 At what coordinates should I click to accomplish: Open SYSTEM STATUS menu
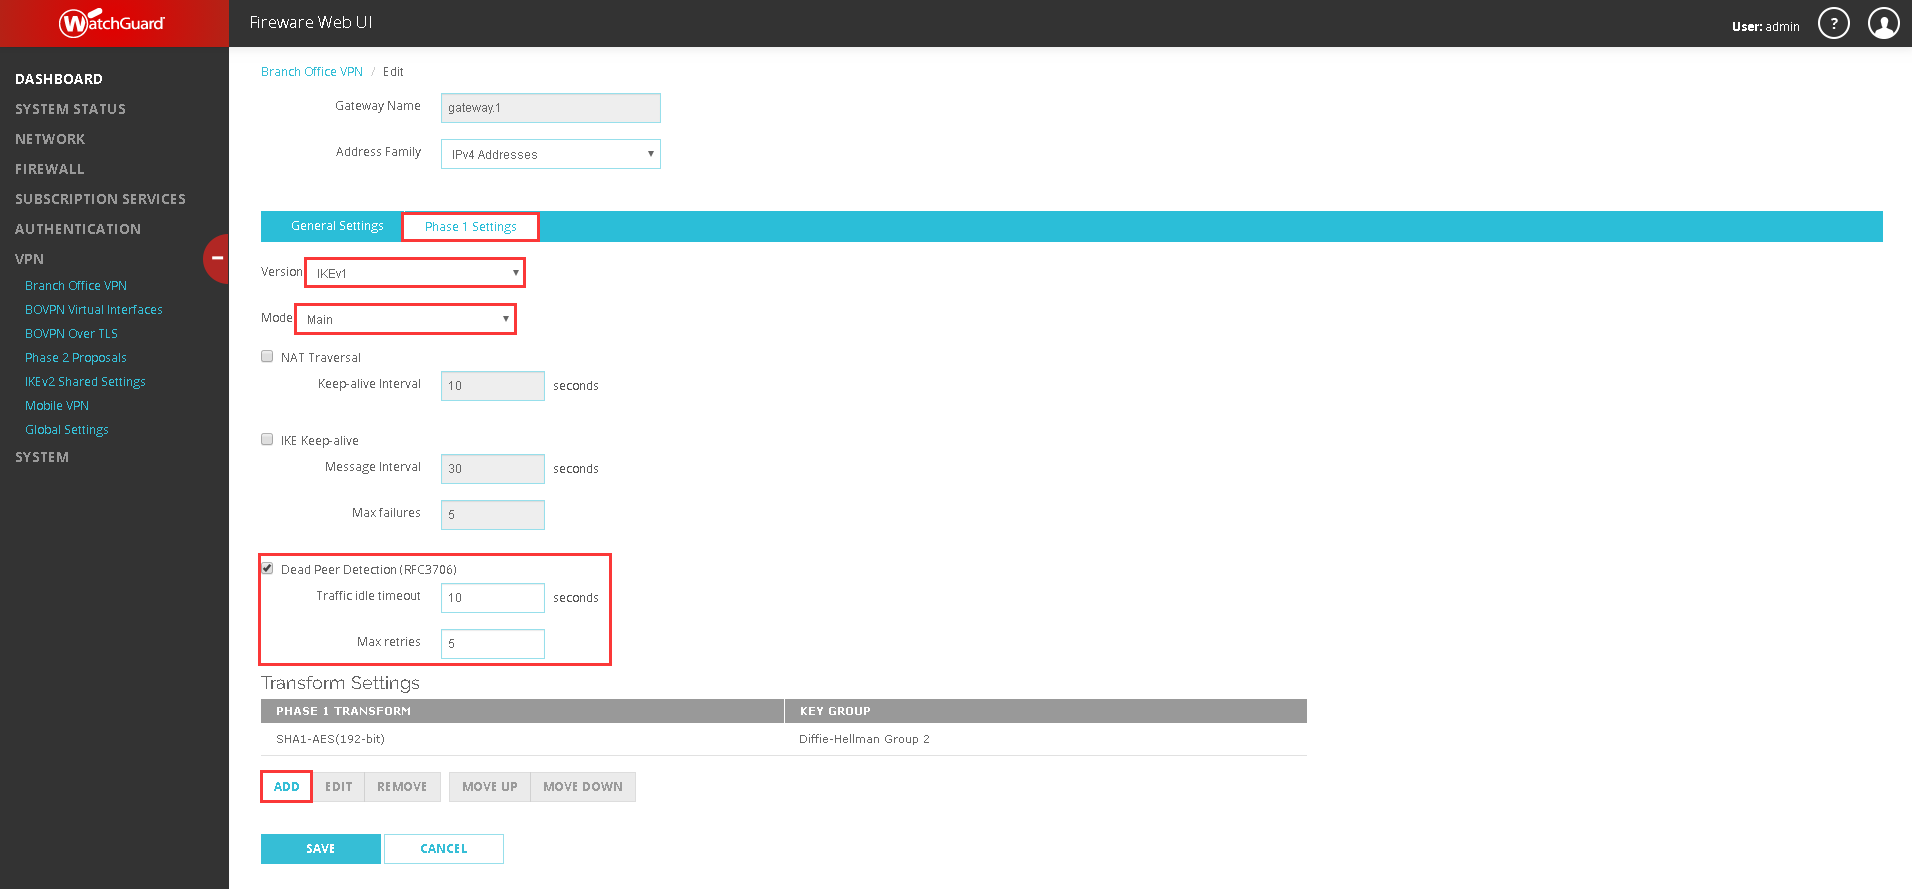click(70, 109)
